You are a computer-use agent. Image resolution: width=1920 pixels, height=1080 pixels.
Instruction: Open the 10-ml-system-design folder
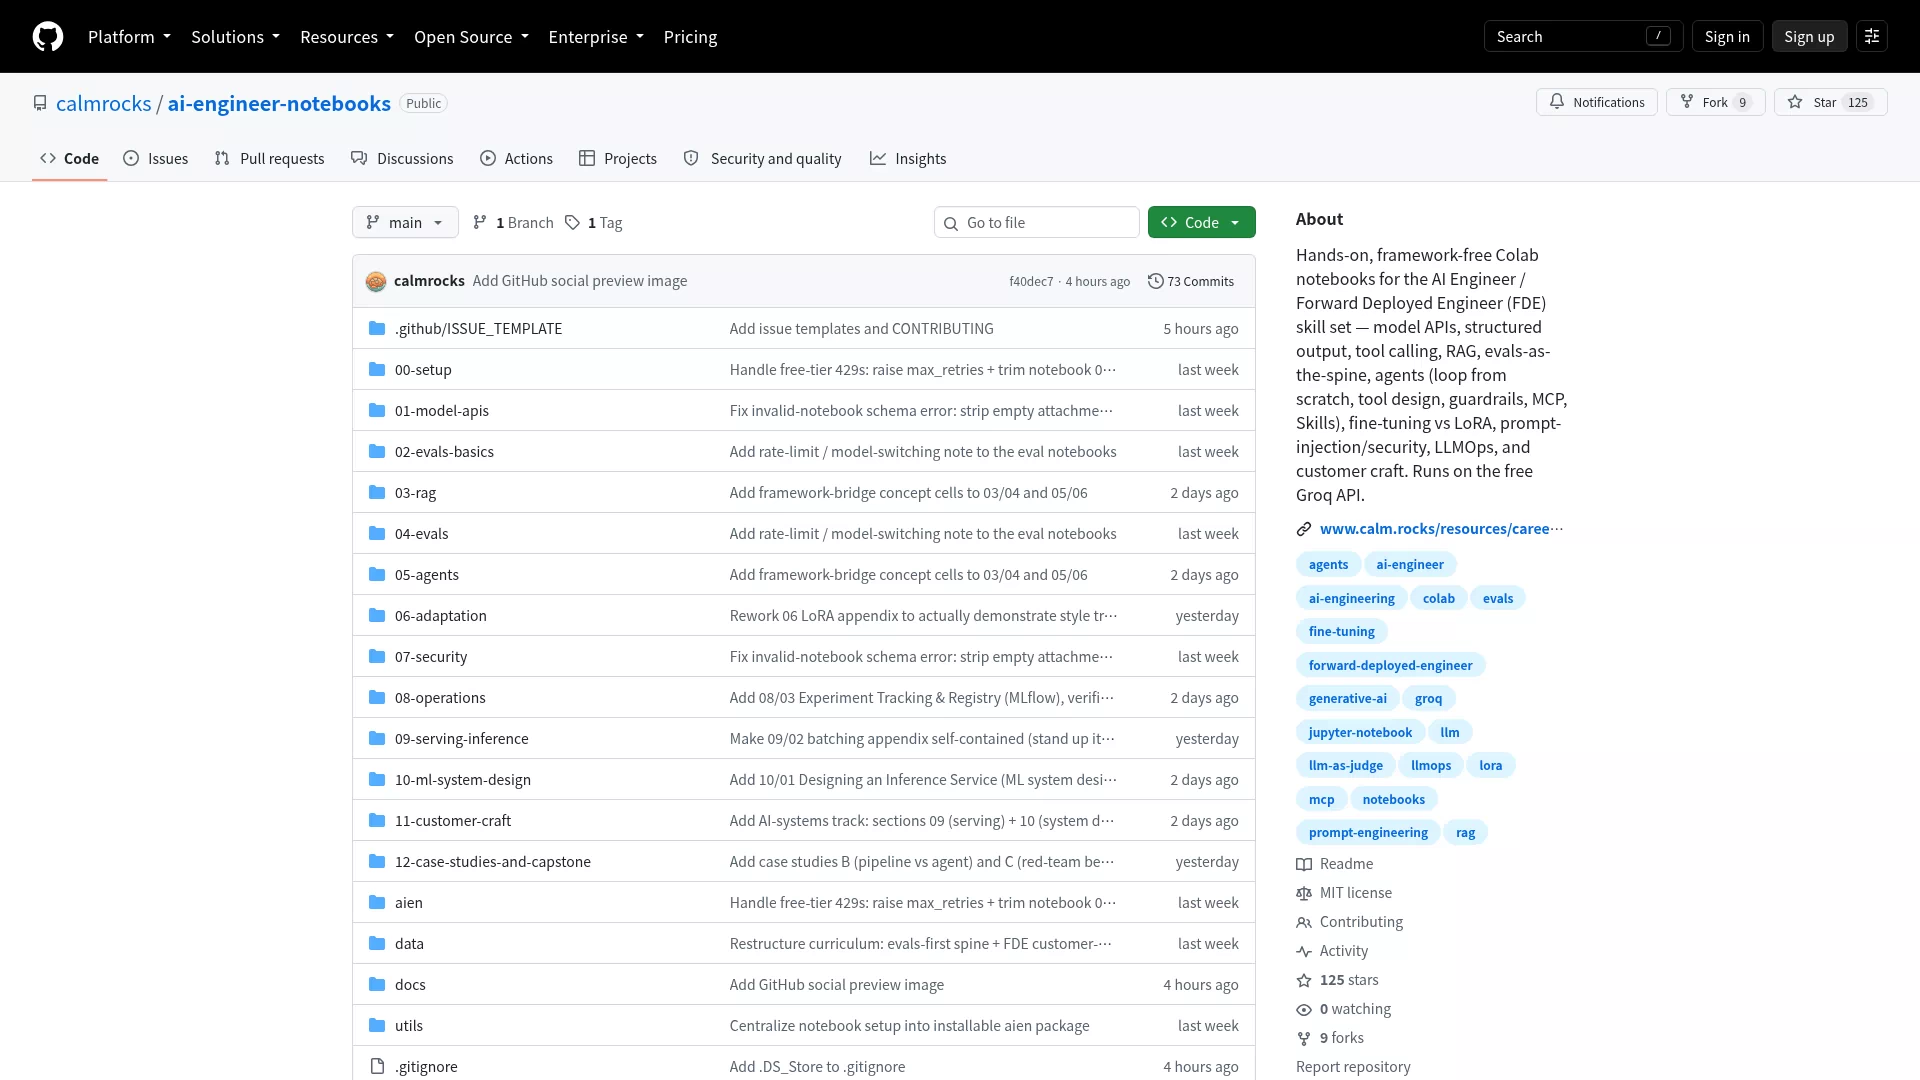click(x=463, y=780)
